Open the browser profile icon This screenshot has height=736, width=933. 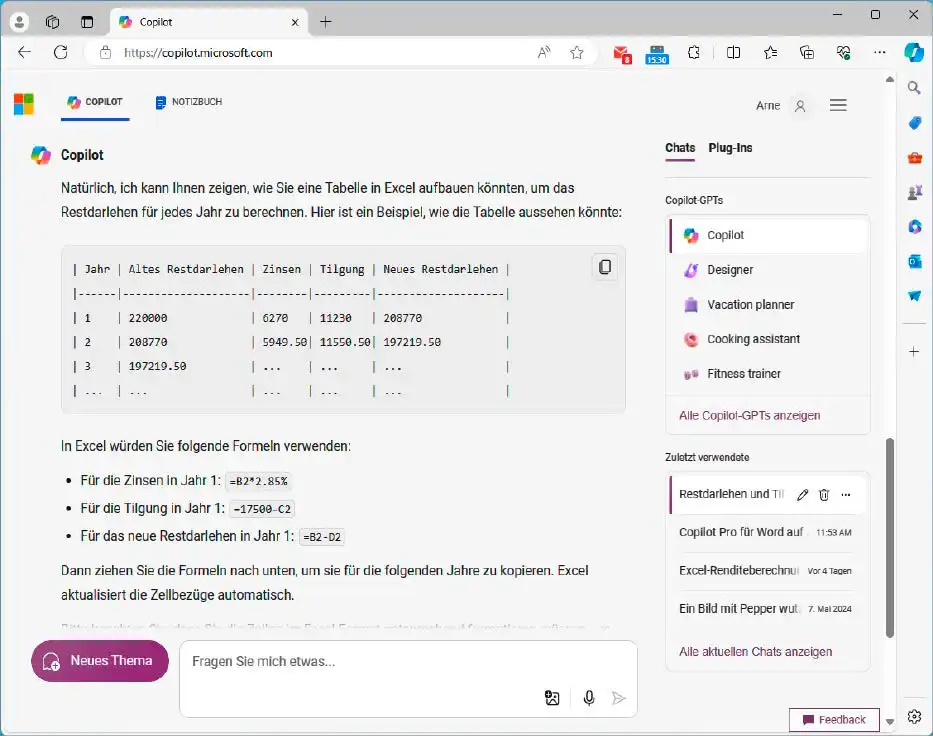[20, 22]
